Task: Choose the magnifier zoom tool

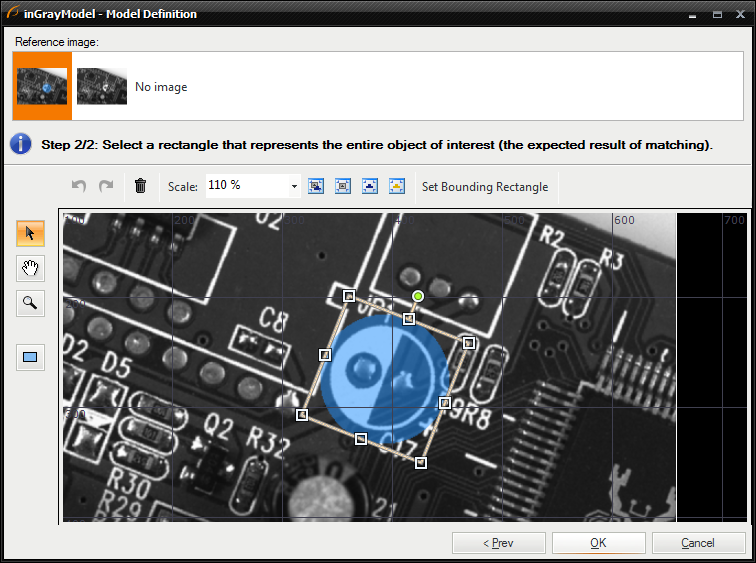Action: 30,303
